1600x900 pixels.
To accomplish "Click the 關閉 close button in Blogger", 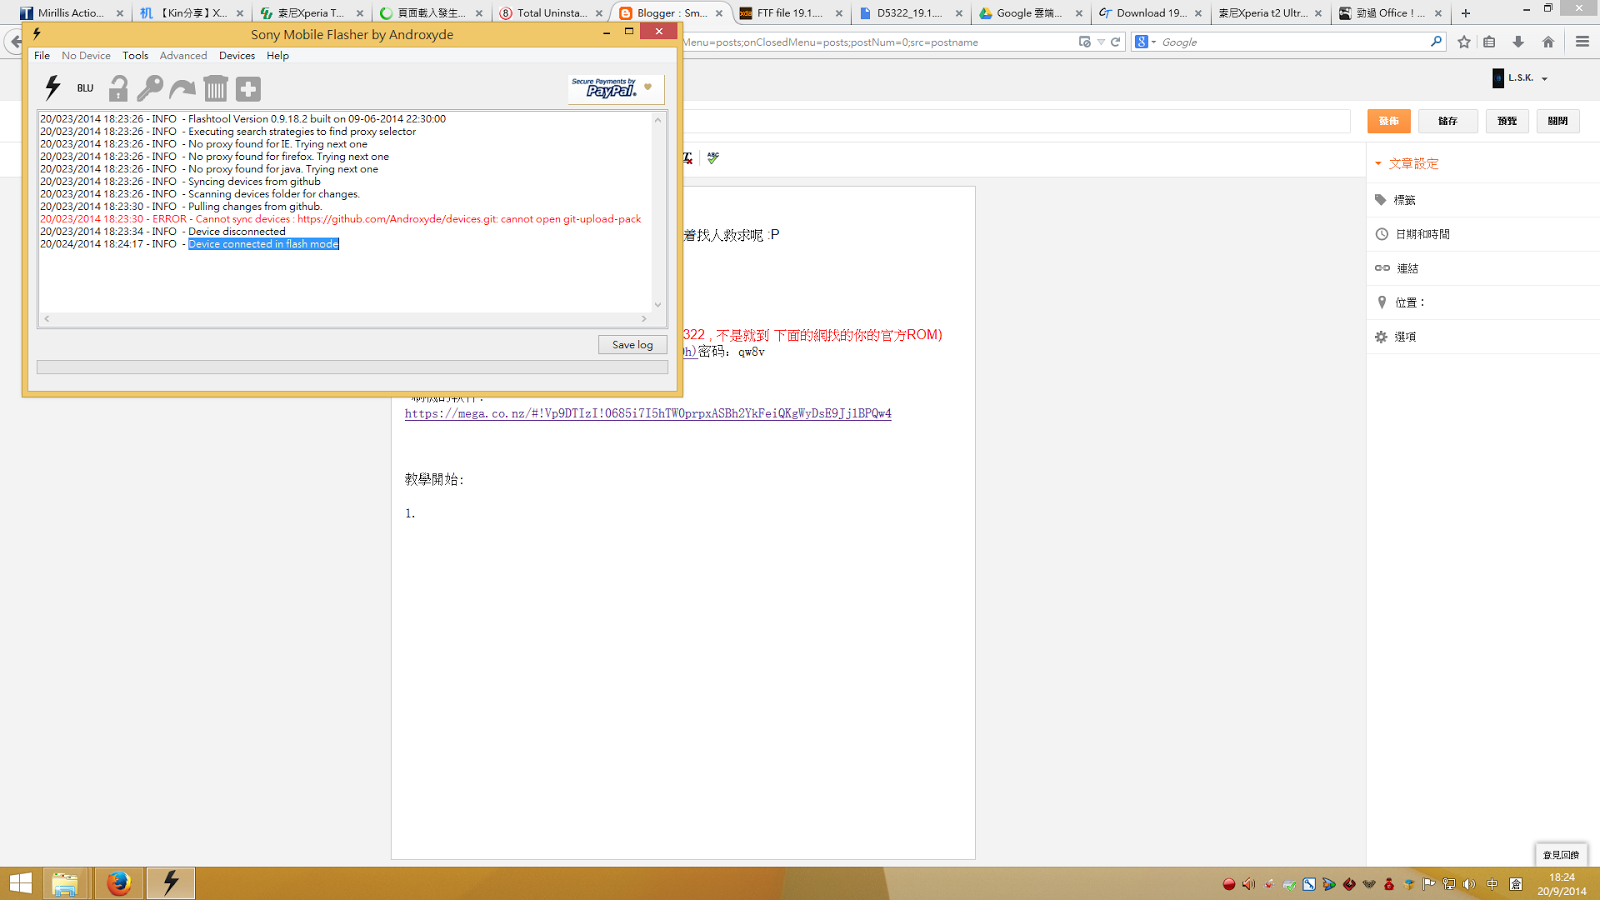I will [x=1558, y=121].
